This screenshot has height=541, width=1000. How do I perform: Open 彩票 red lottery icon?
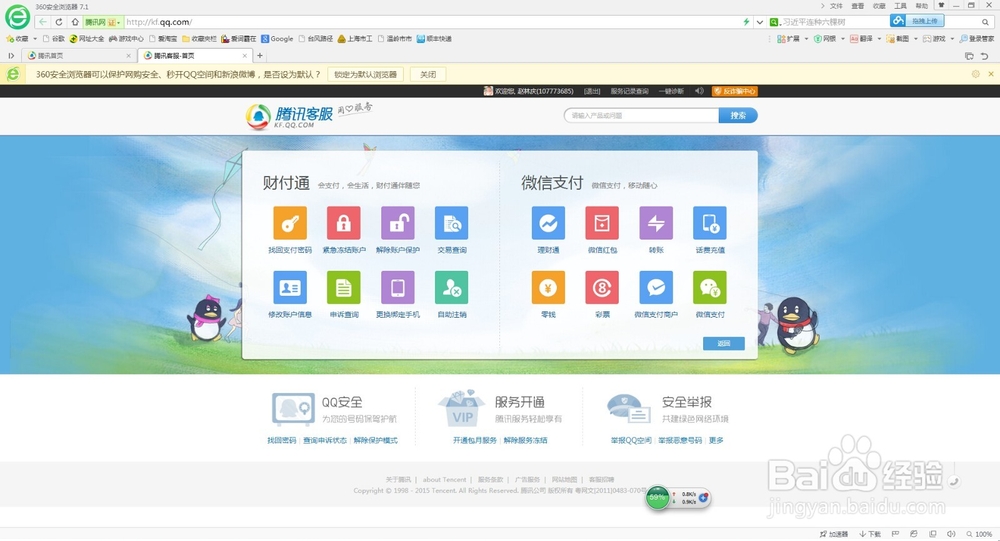point(602,288)
